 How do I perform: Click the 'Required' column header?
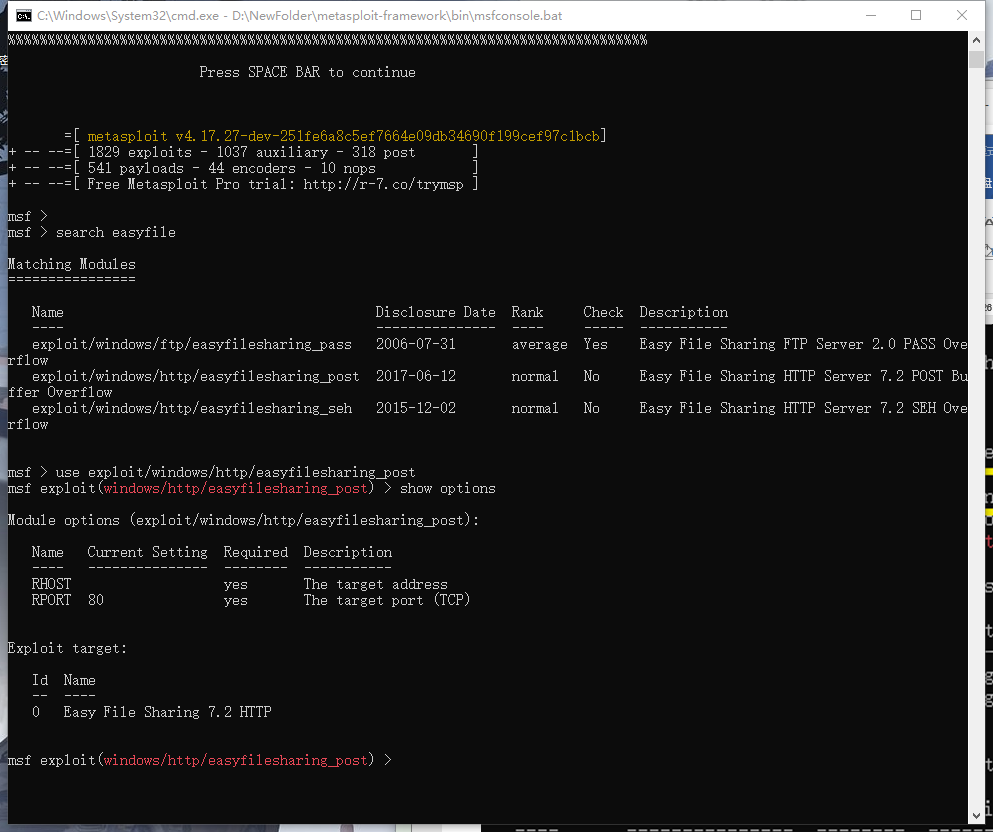pyautogui.click(x=255, y=552)
